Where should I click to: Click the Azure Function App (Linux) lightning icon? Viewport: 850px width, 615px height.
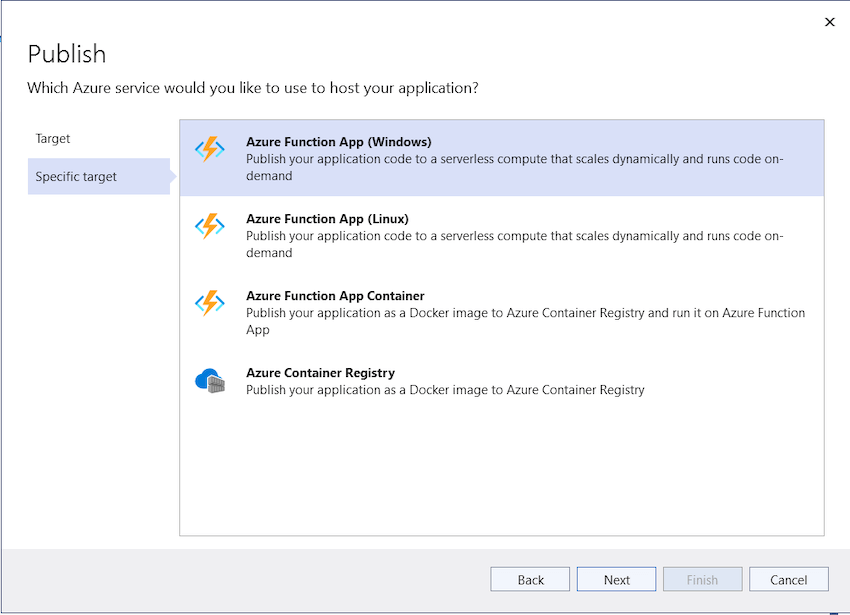(x=210, y=226)
